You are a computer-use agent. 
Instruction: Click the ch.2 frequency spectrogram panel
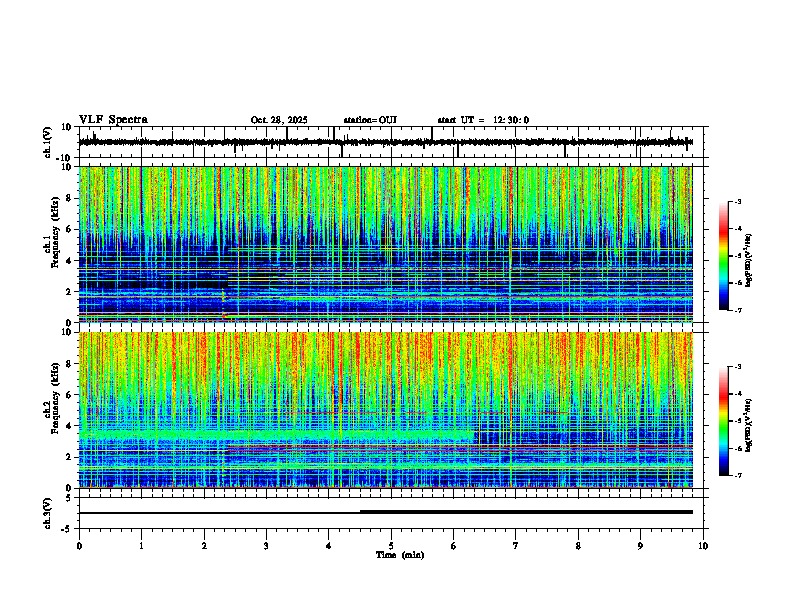pyautogui.click(x=386, y=410)
